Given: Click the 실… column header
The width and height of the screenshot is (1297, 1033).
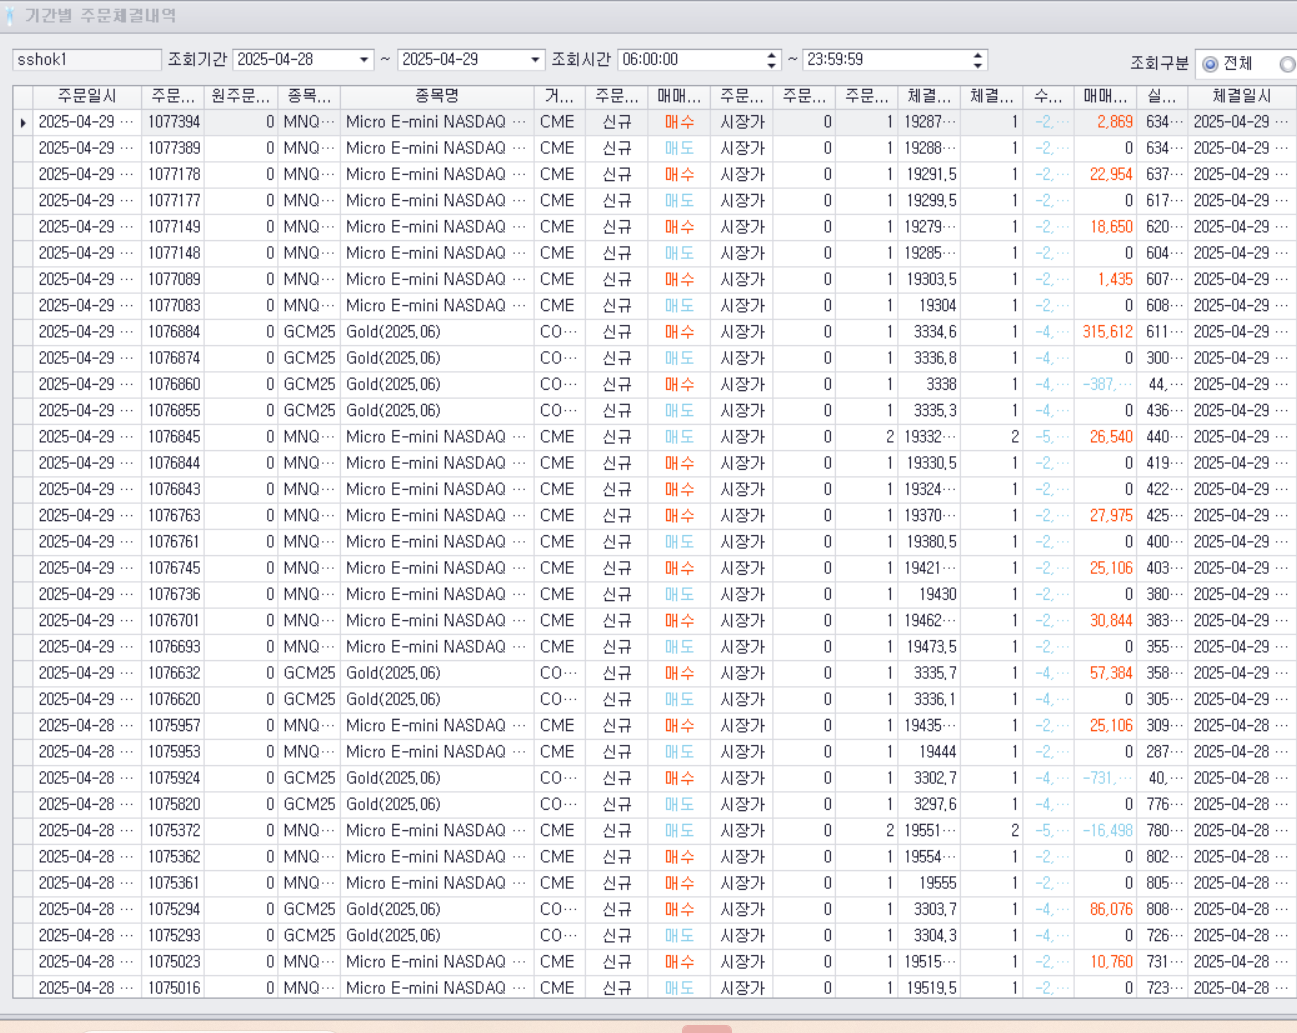Looking at the screenshot, I should pos(1161,96).
